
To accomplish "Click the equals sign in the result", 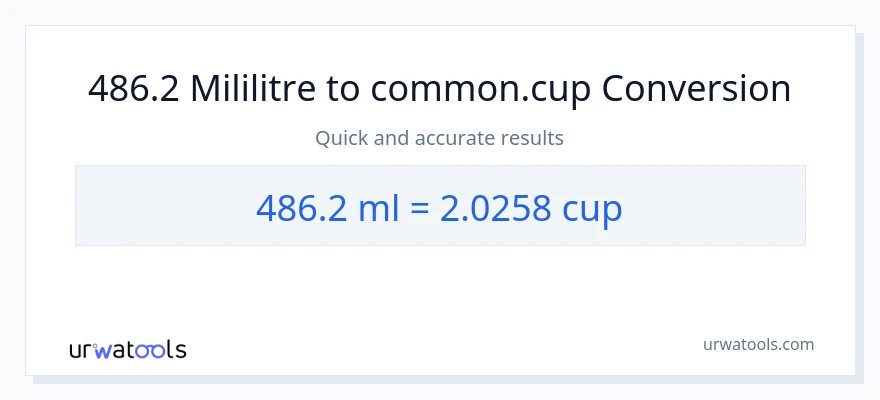I will pos(420,207).
